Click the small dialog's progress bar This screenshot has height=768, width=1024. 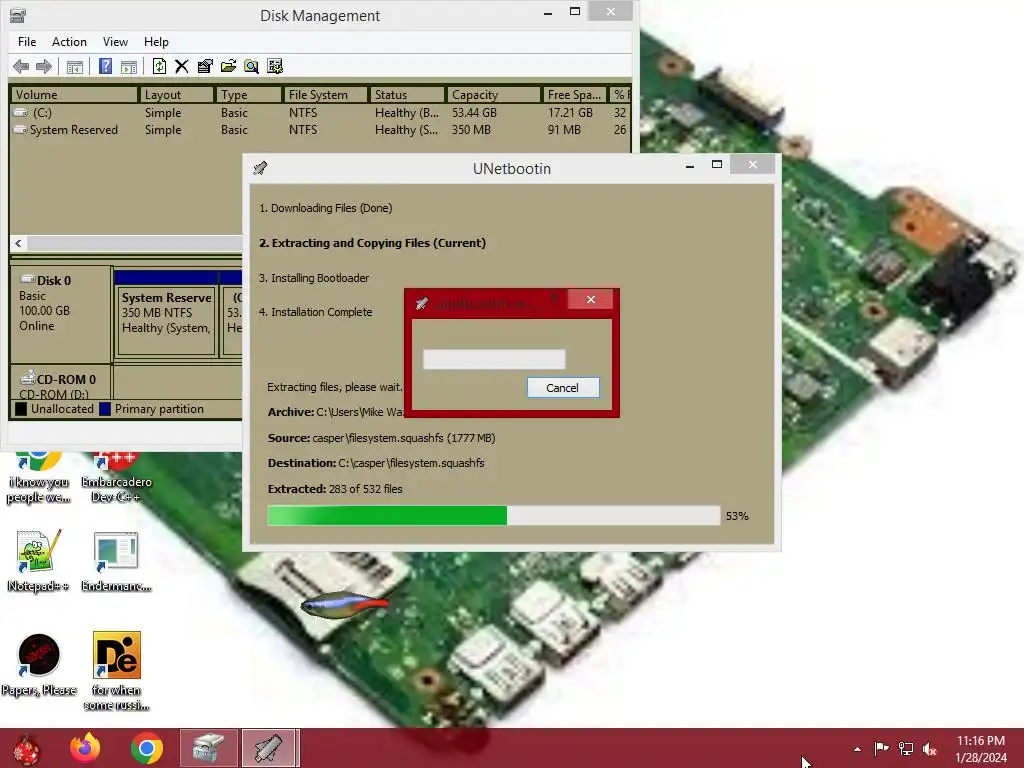494,359
